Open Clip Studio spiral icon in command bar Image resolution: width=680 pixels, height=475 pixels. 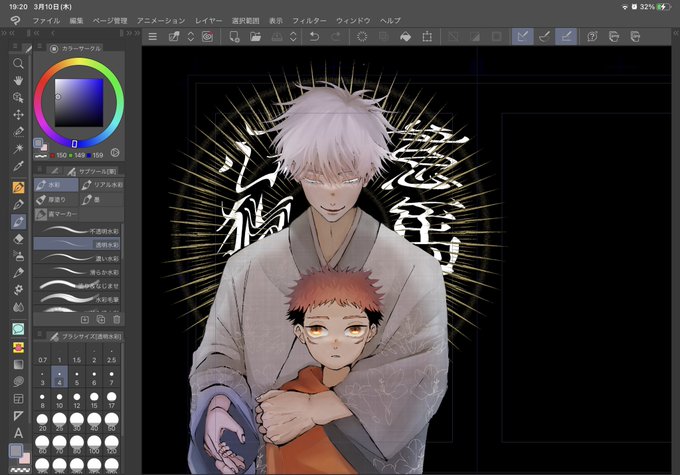pyautogui.click(x=208, y=37)
